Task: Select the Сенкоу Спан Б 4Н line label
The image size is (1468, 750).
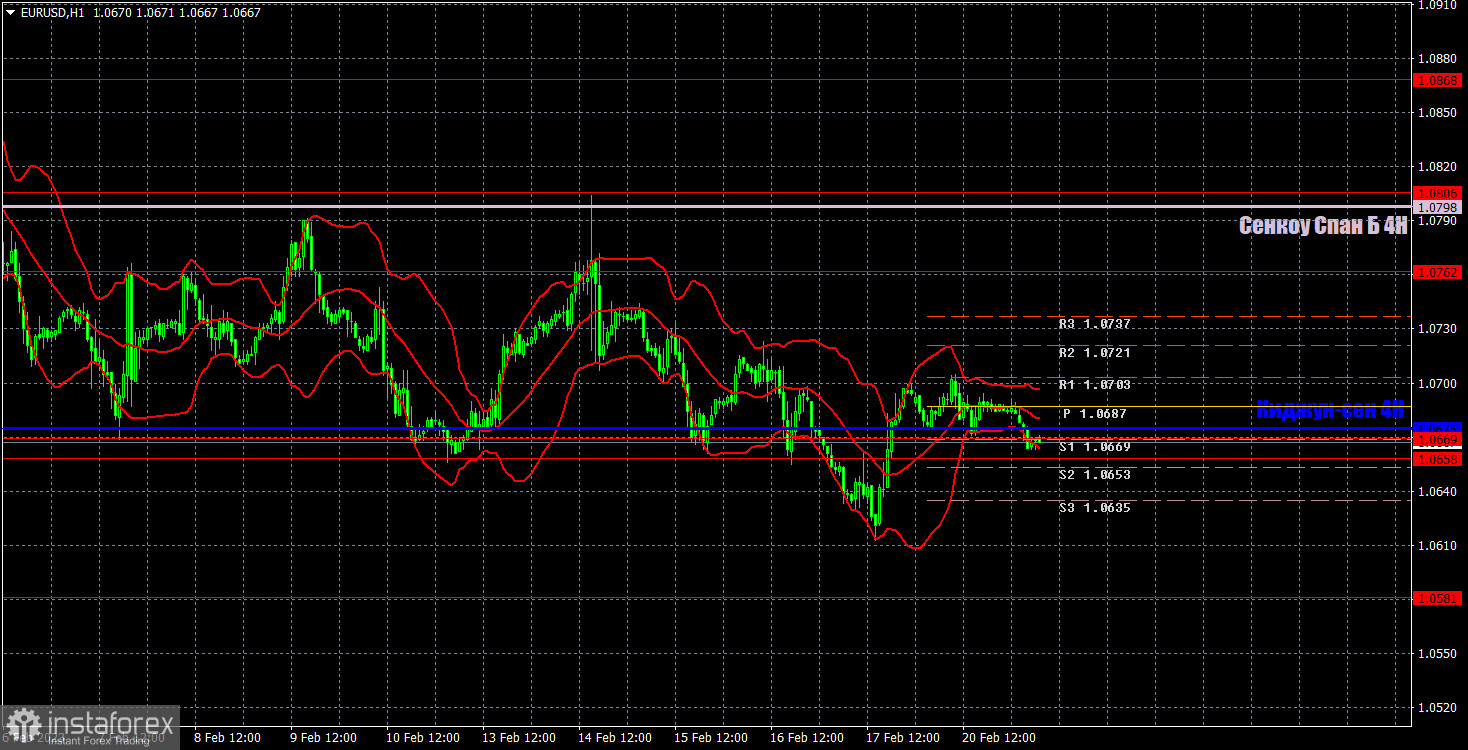Action: click(x=1323, y=226)
